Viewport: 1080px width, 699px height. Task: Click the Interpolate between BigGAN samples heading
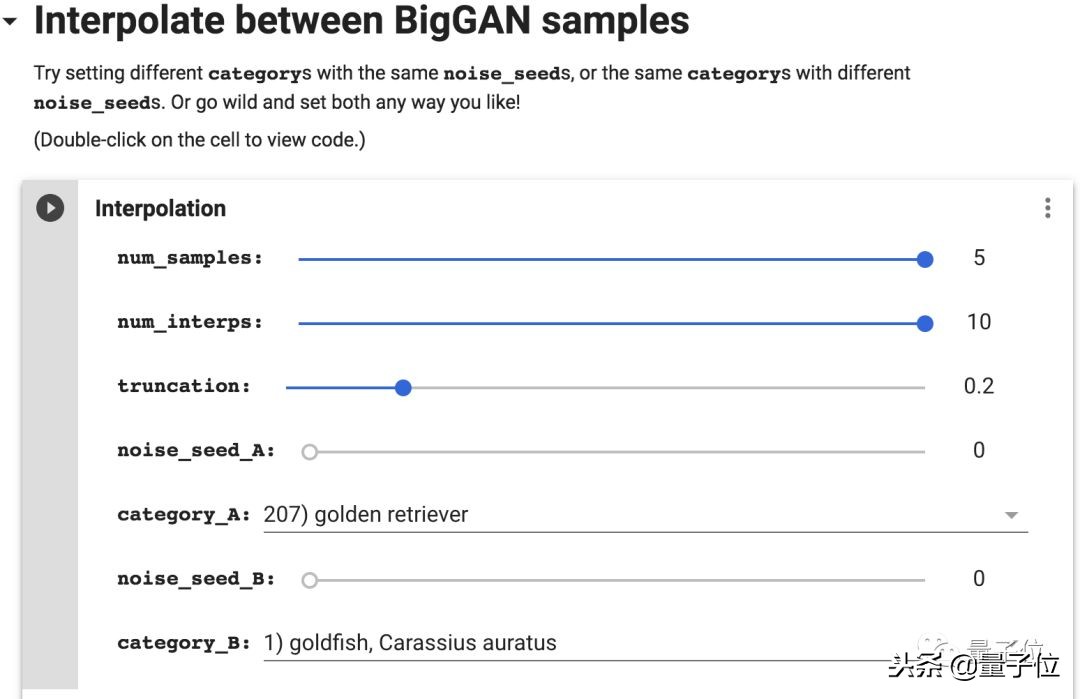pyautogui.click(x=362, y=21)
